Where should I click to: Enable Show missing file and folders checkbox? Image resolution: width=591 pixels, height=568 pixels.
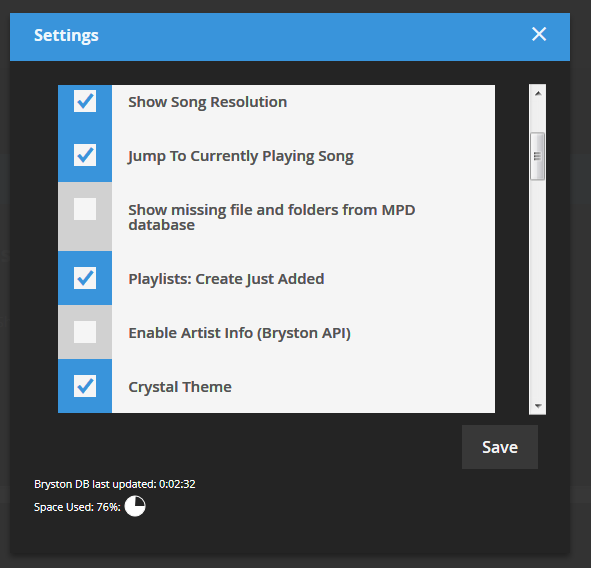click(85, 209)
